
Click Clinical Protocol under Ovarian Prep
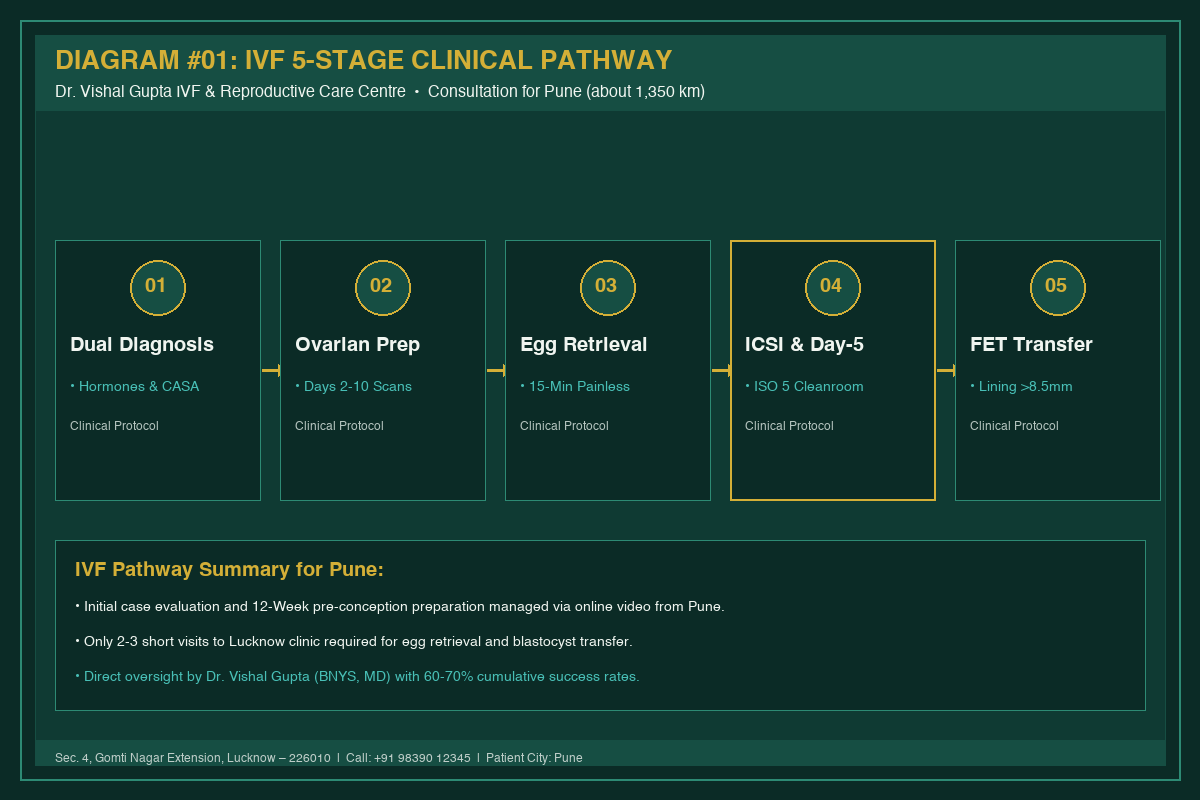coord(339,426)
